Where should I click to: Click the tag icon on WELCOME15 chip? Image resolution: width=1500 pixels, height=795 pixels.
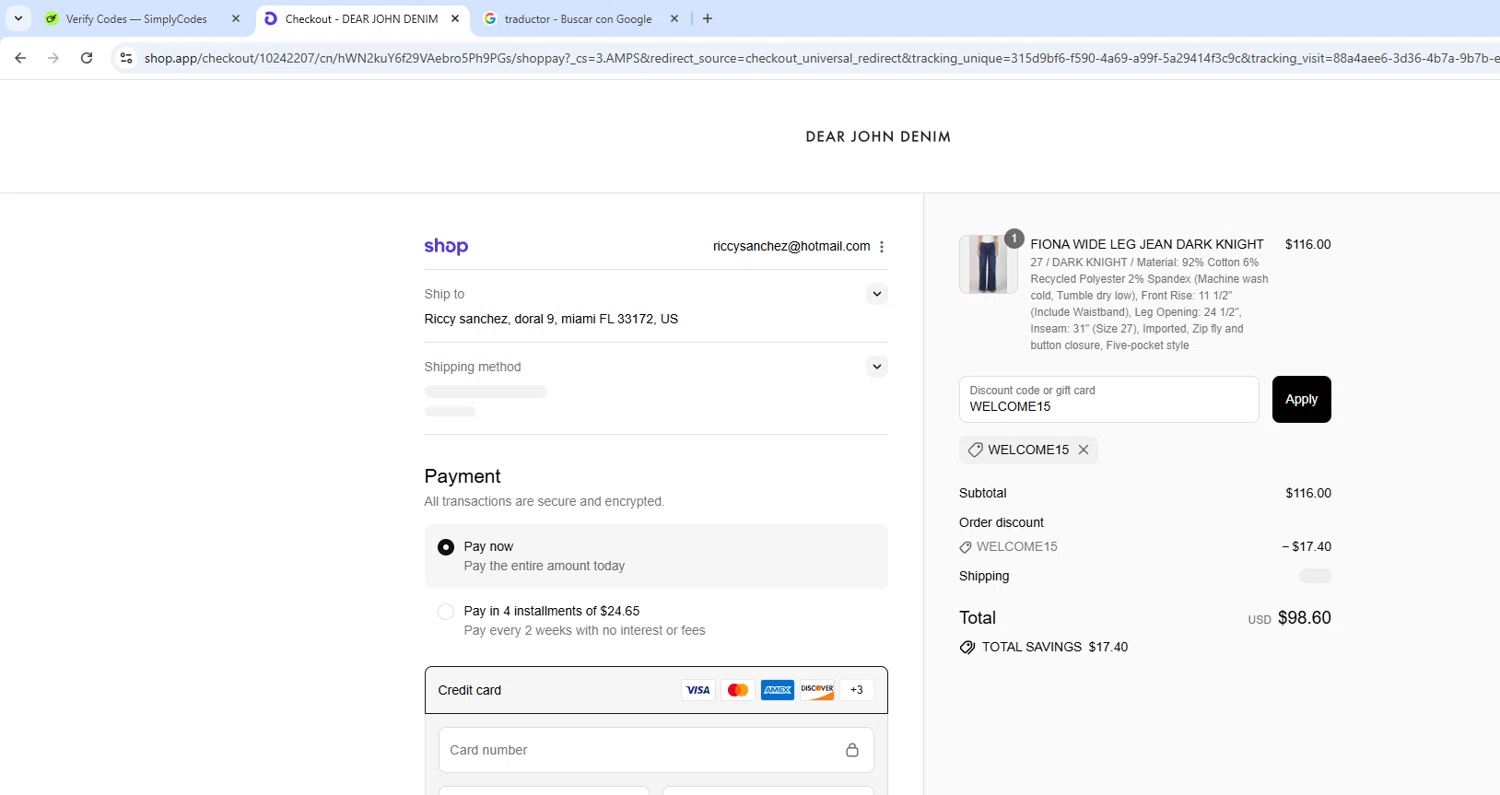[975, 450]
